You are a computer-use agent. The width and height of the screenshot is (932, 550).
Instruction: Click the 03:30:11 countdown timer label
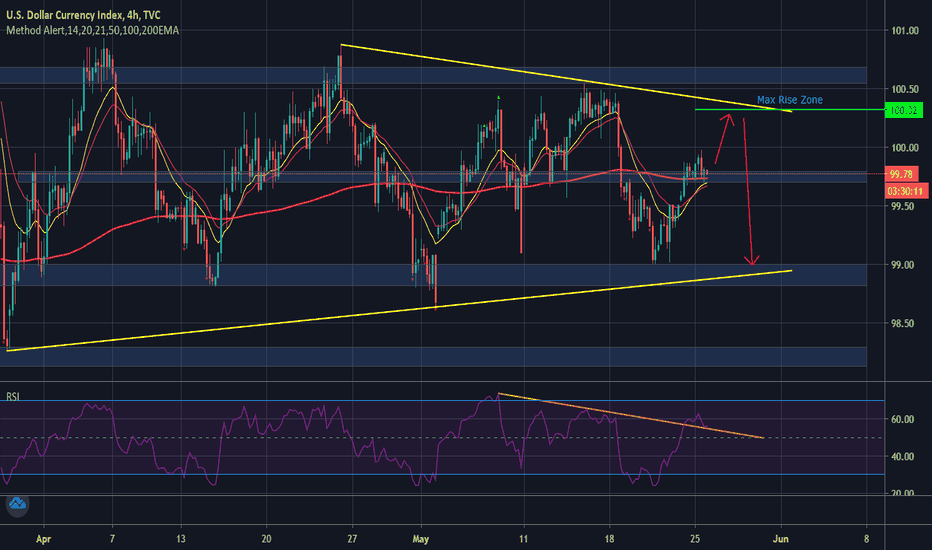(906, 191)
